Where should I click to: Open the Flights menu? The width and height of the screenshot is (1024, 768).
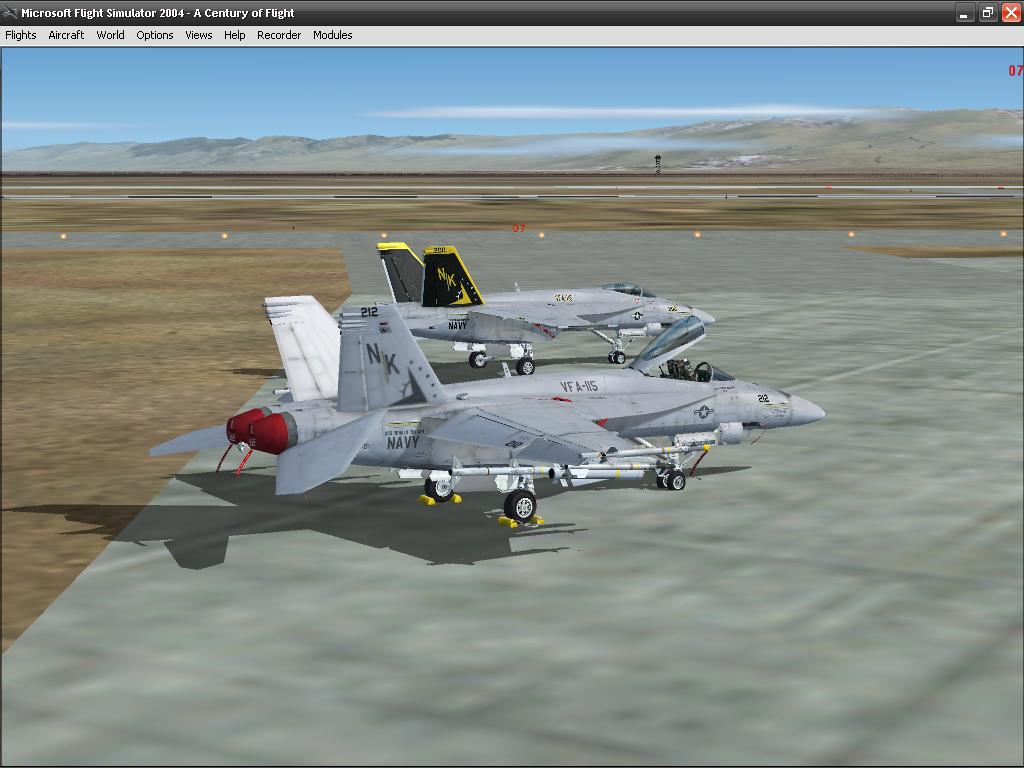[x=21, y=35]
